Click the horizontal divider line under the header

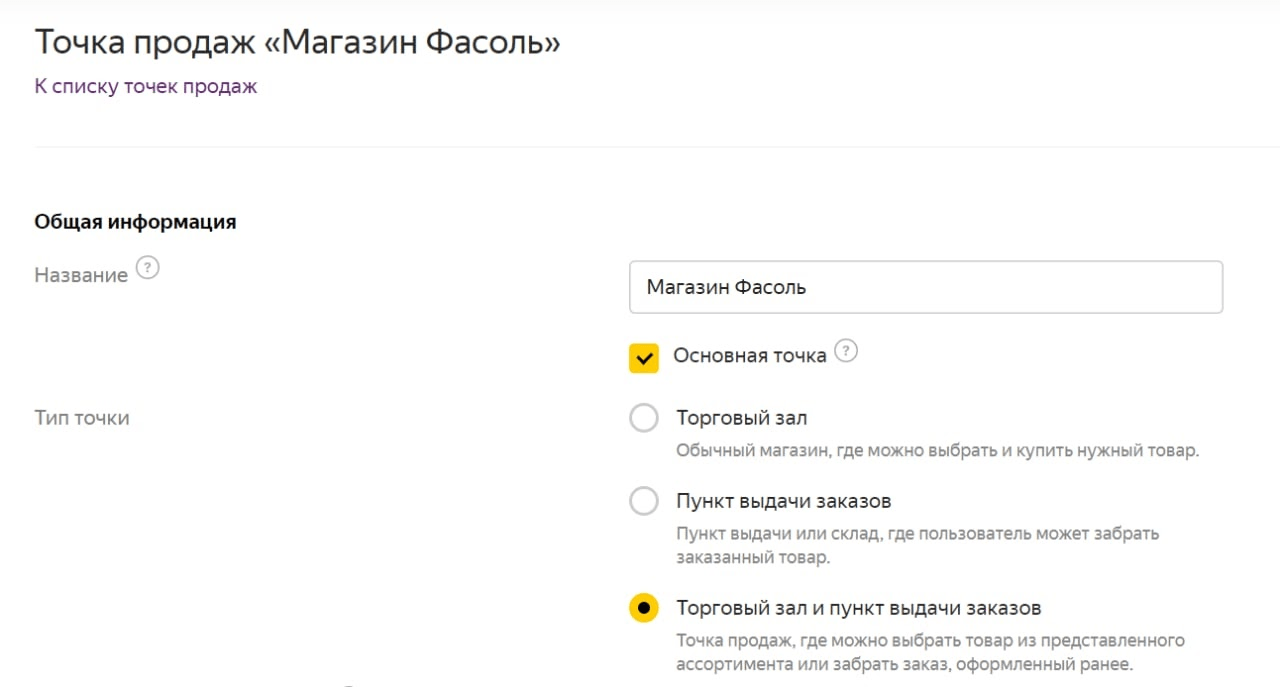[640, 148]
